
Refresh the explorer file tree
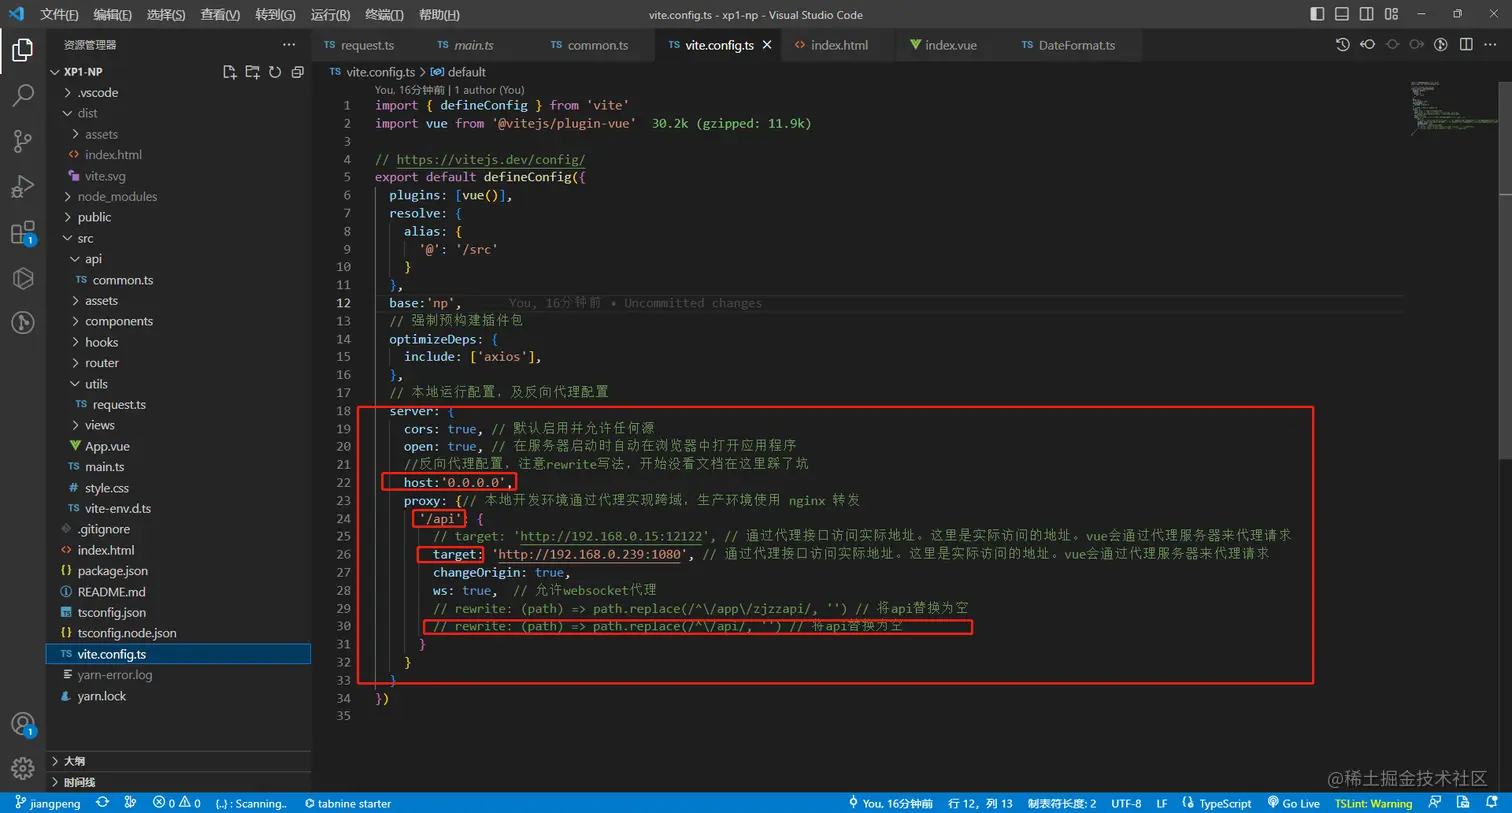275,72
